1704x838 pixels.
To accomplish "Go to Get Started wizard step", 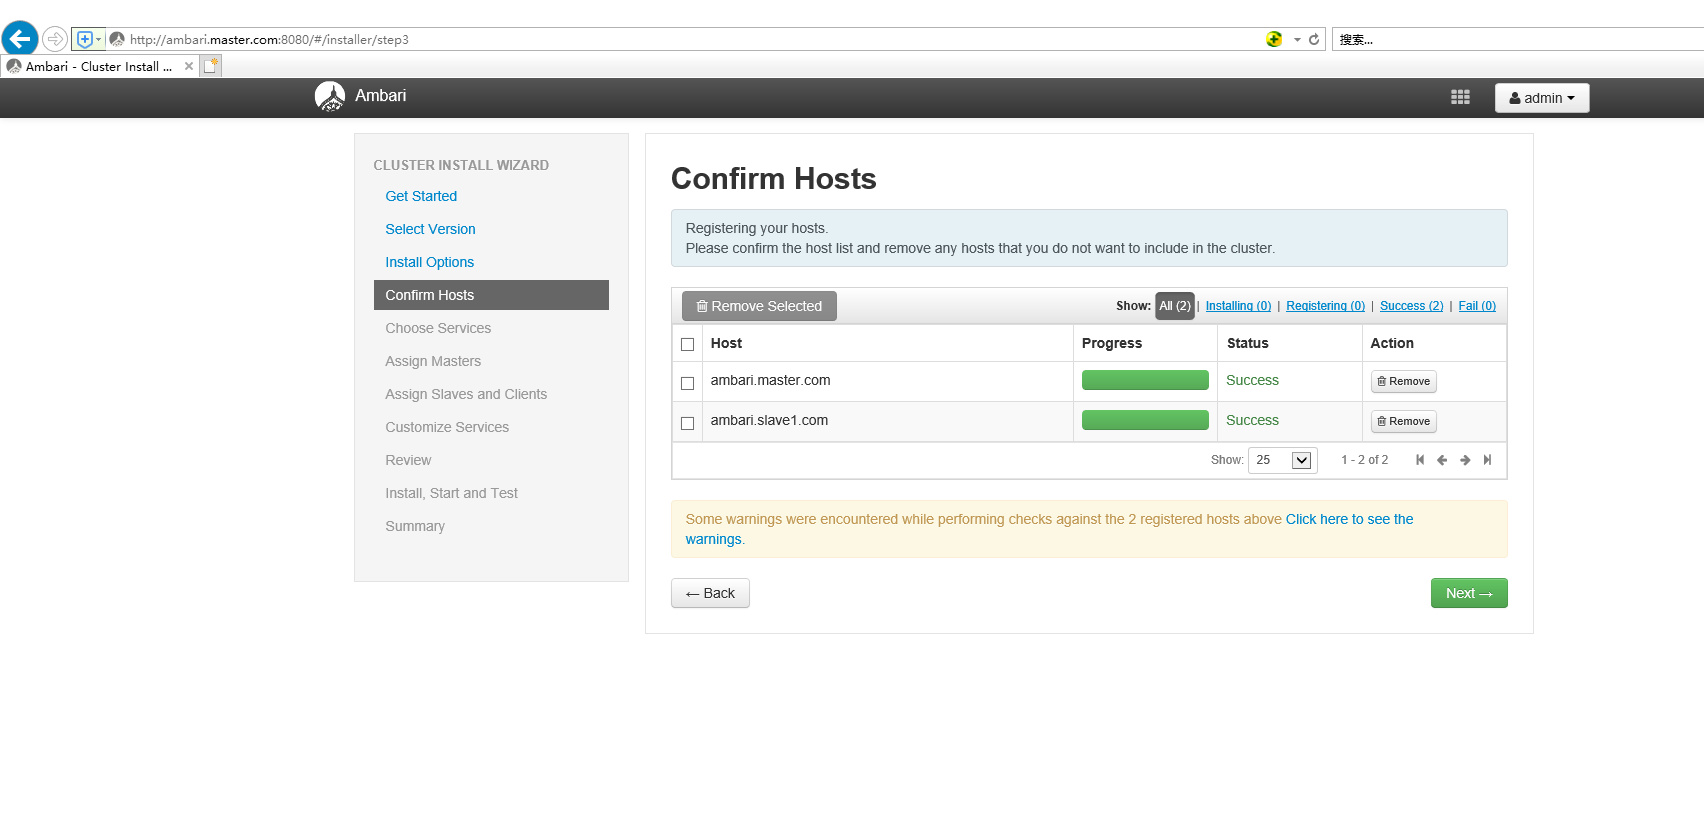I will pos(421,196).
